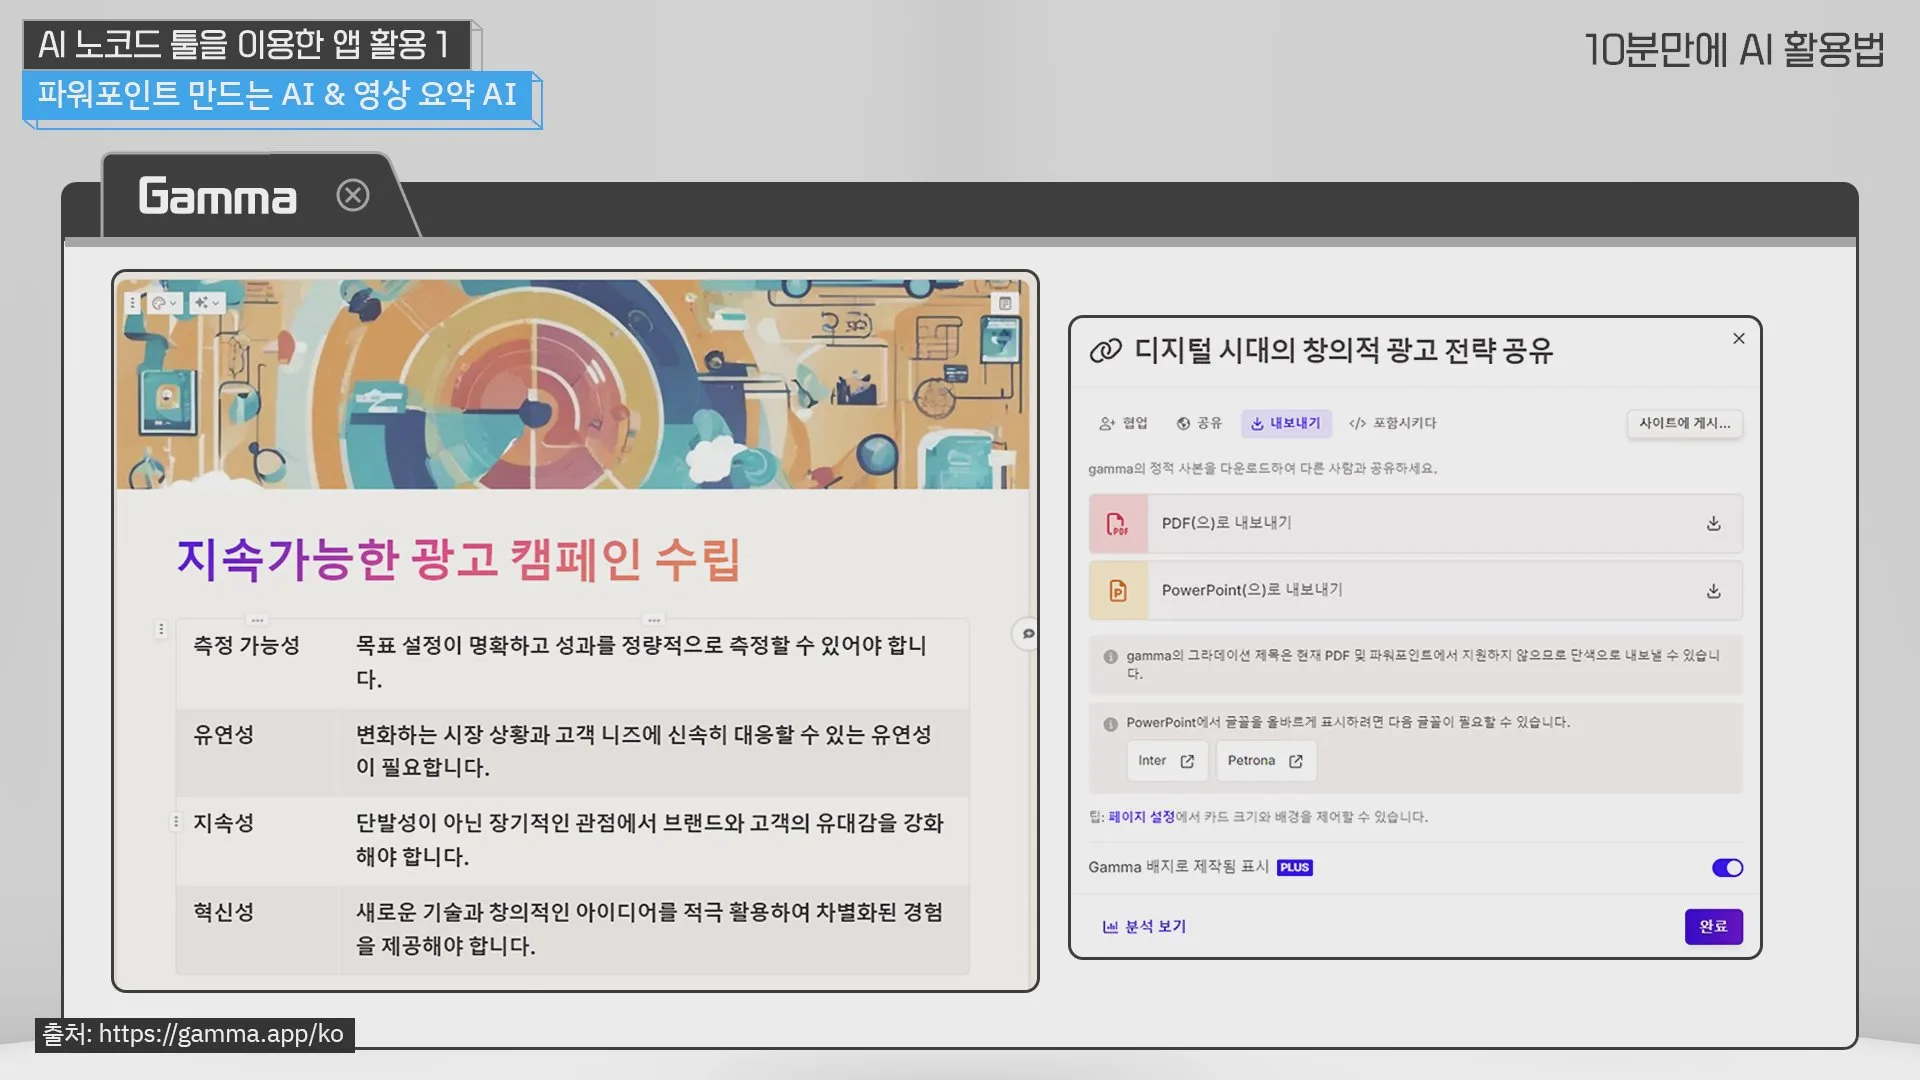
Task: Open 분석 보기 analytics link
Action: pyautogui.click(x=1144, y=927)
